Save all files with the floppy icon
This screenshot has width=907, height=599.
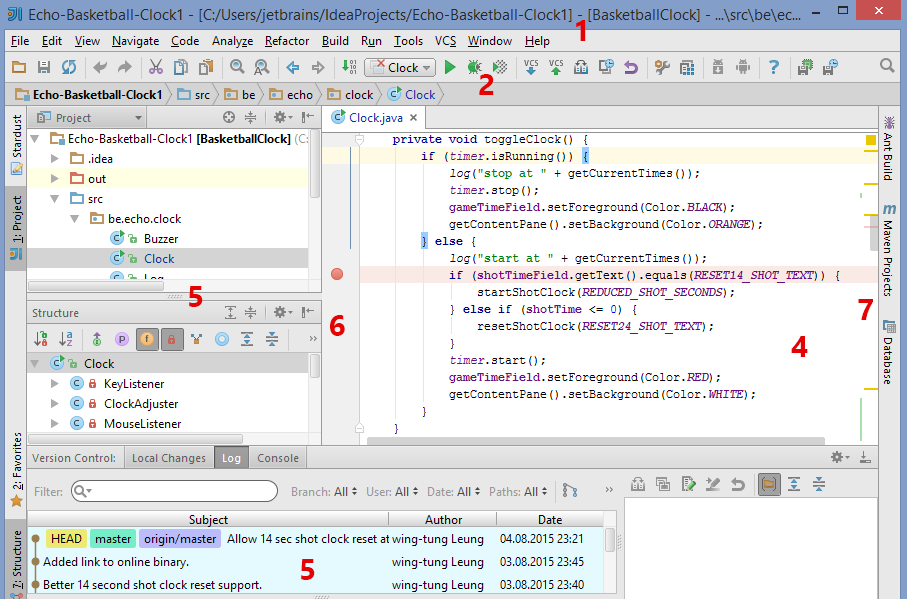click(43, 67)
